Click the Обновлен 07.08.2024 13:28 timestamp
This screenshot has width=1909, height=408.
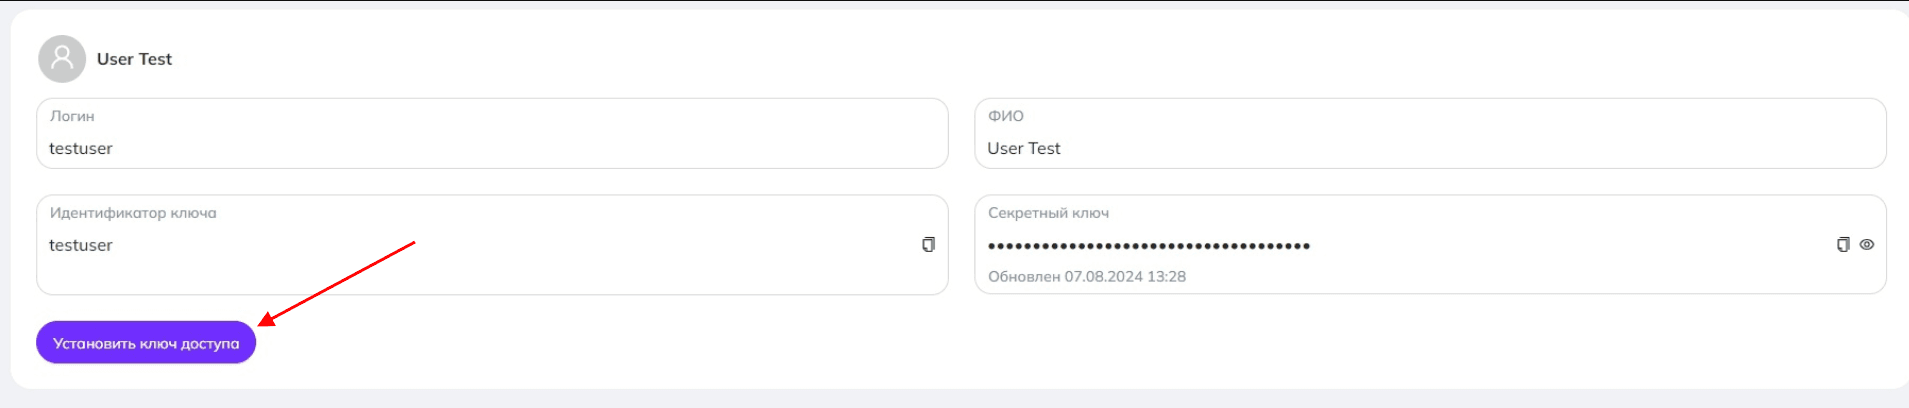[1087, 277]
